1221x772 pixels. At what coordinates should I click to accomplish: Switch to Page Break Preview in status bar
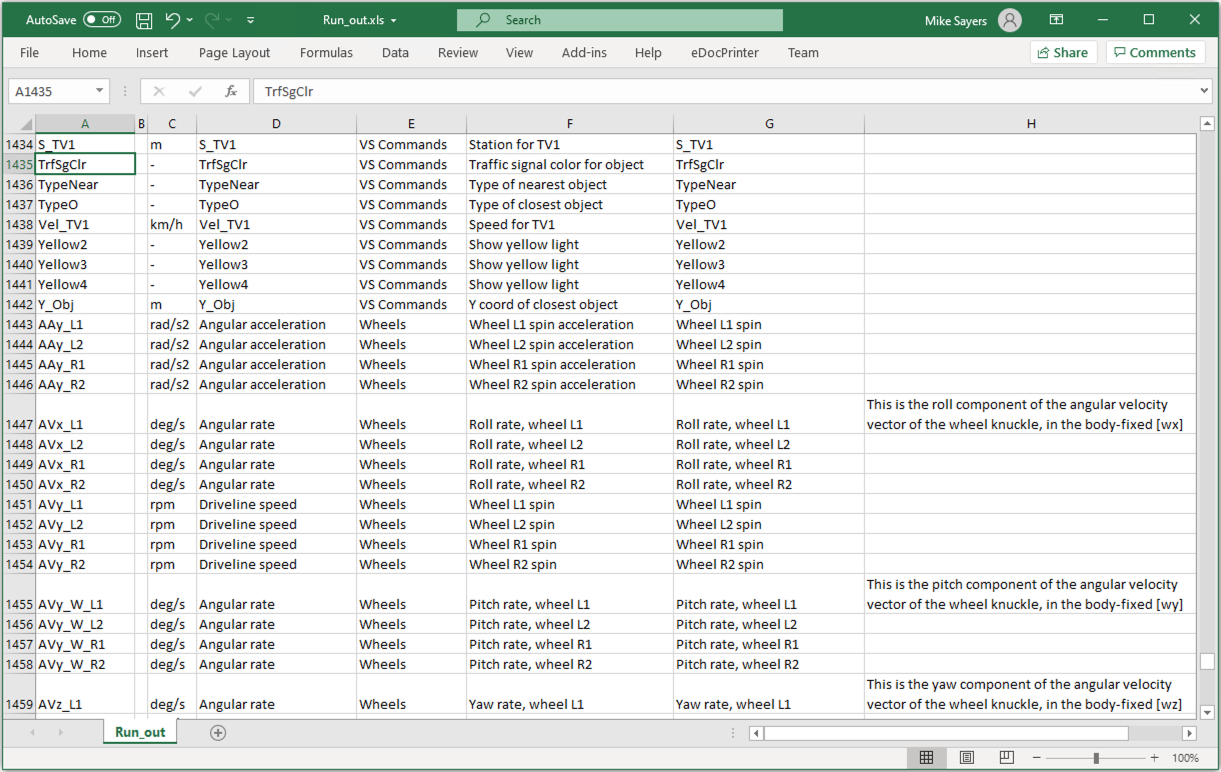click(x=1007, y=758)
